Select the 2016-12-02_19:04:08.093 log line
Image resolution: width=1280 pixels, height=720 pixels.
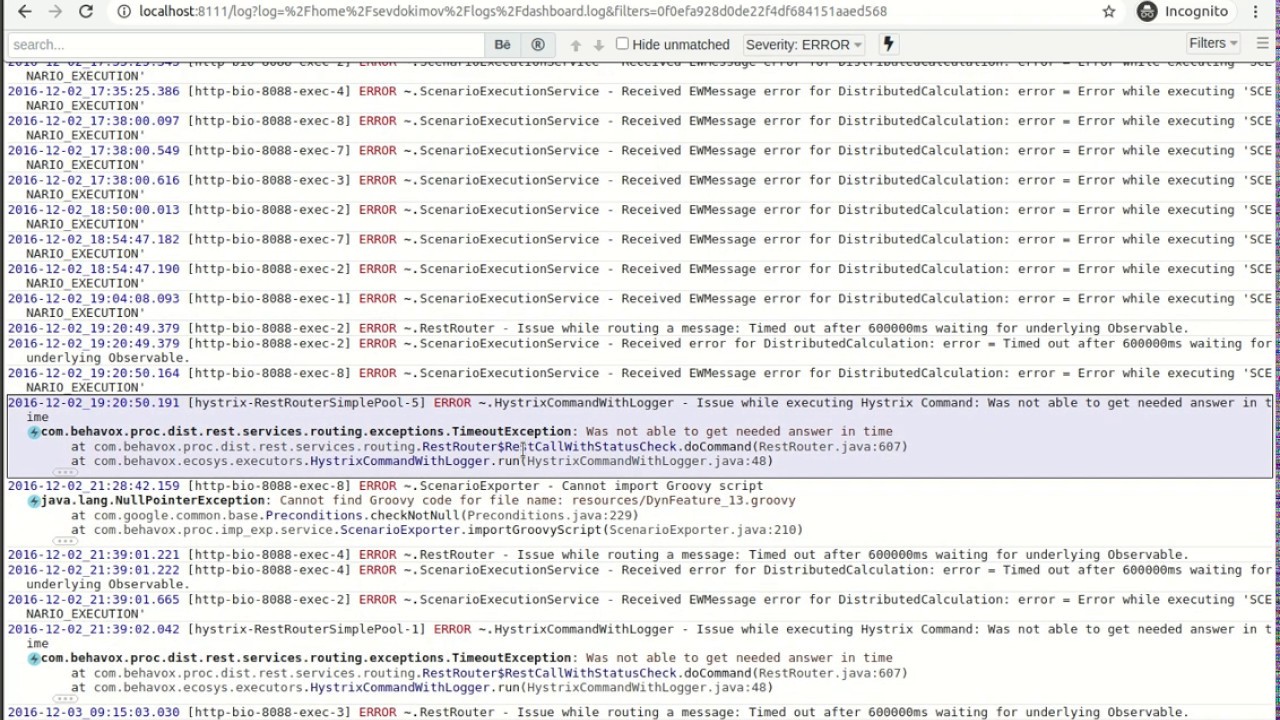(x=640, y=306)
